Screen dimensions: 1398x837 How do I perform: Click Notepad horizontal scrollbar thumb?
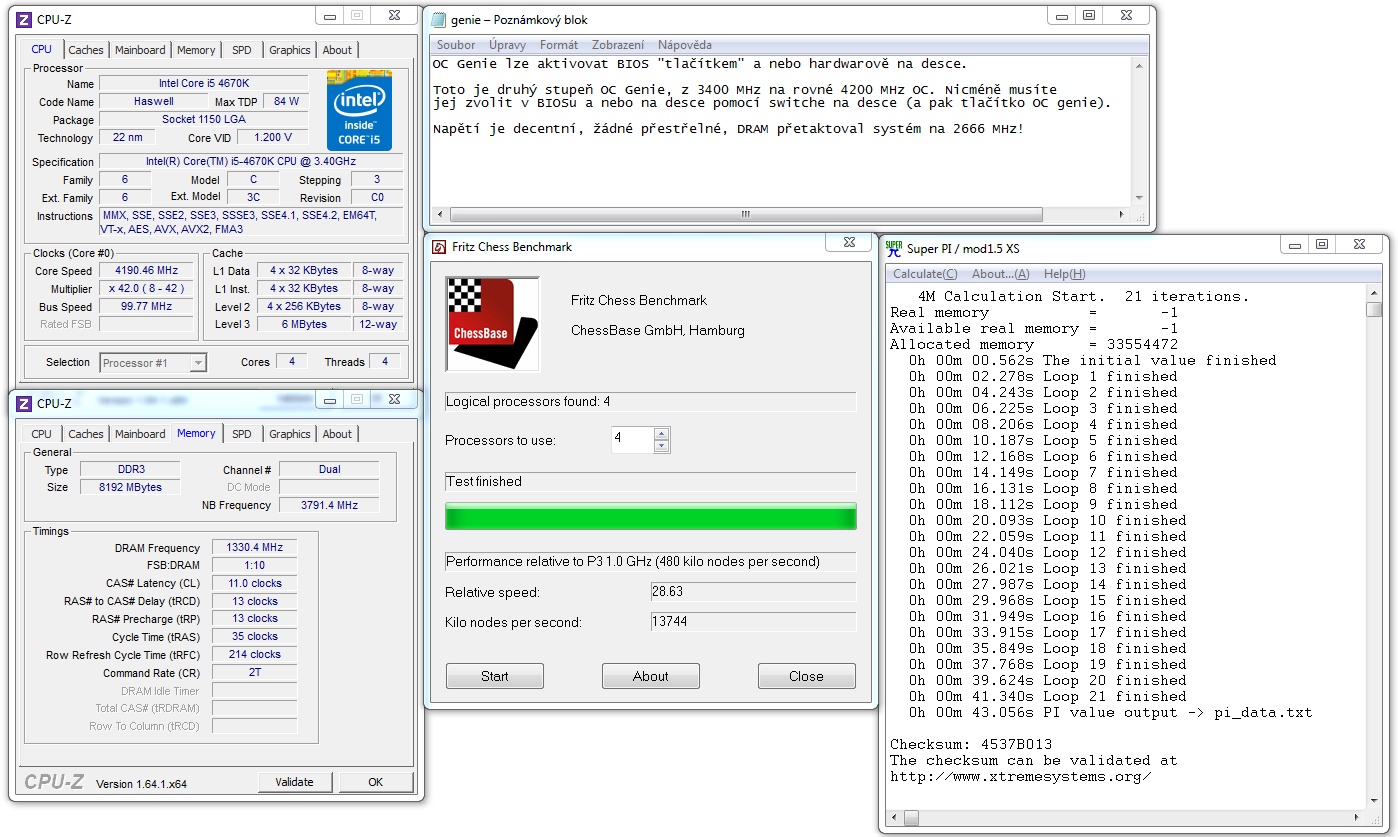pyautogui.click(x=744, y=215)
